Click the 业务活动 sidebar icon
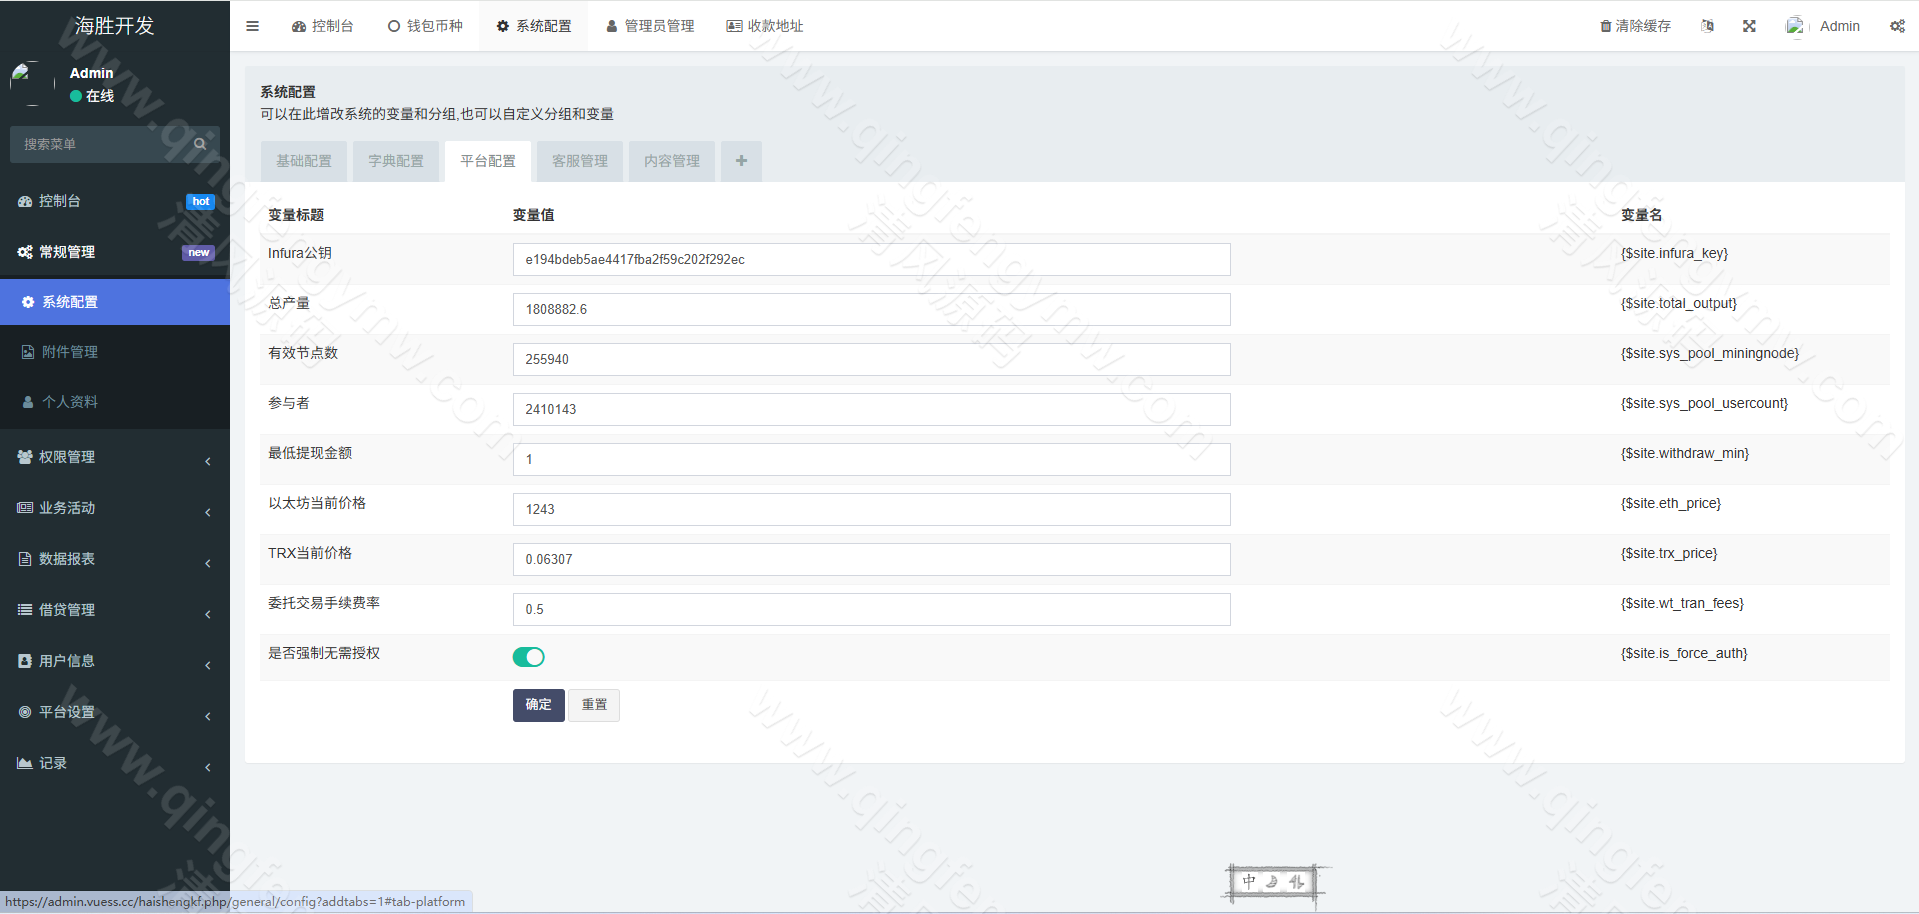The width and height of the screenshot is (1919, 914). (x=25, y=508)
